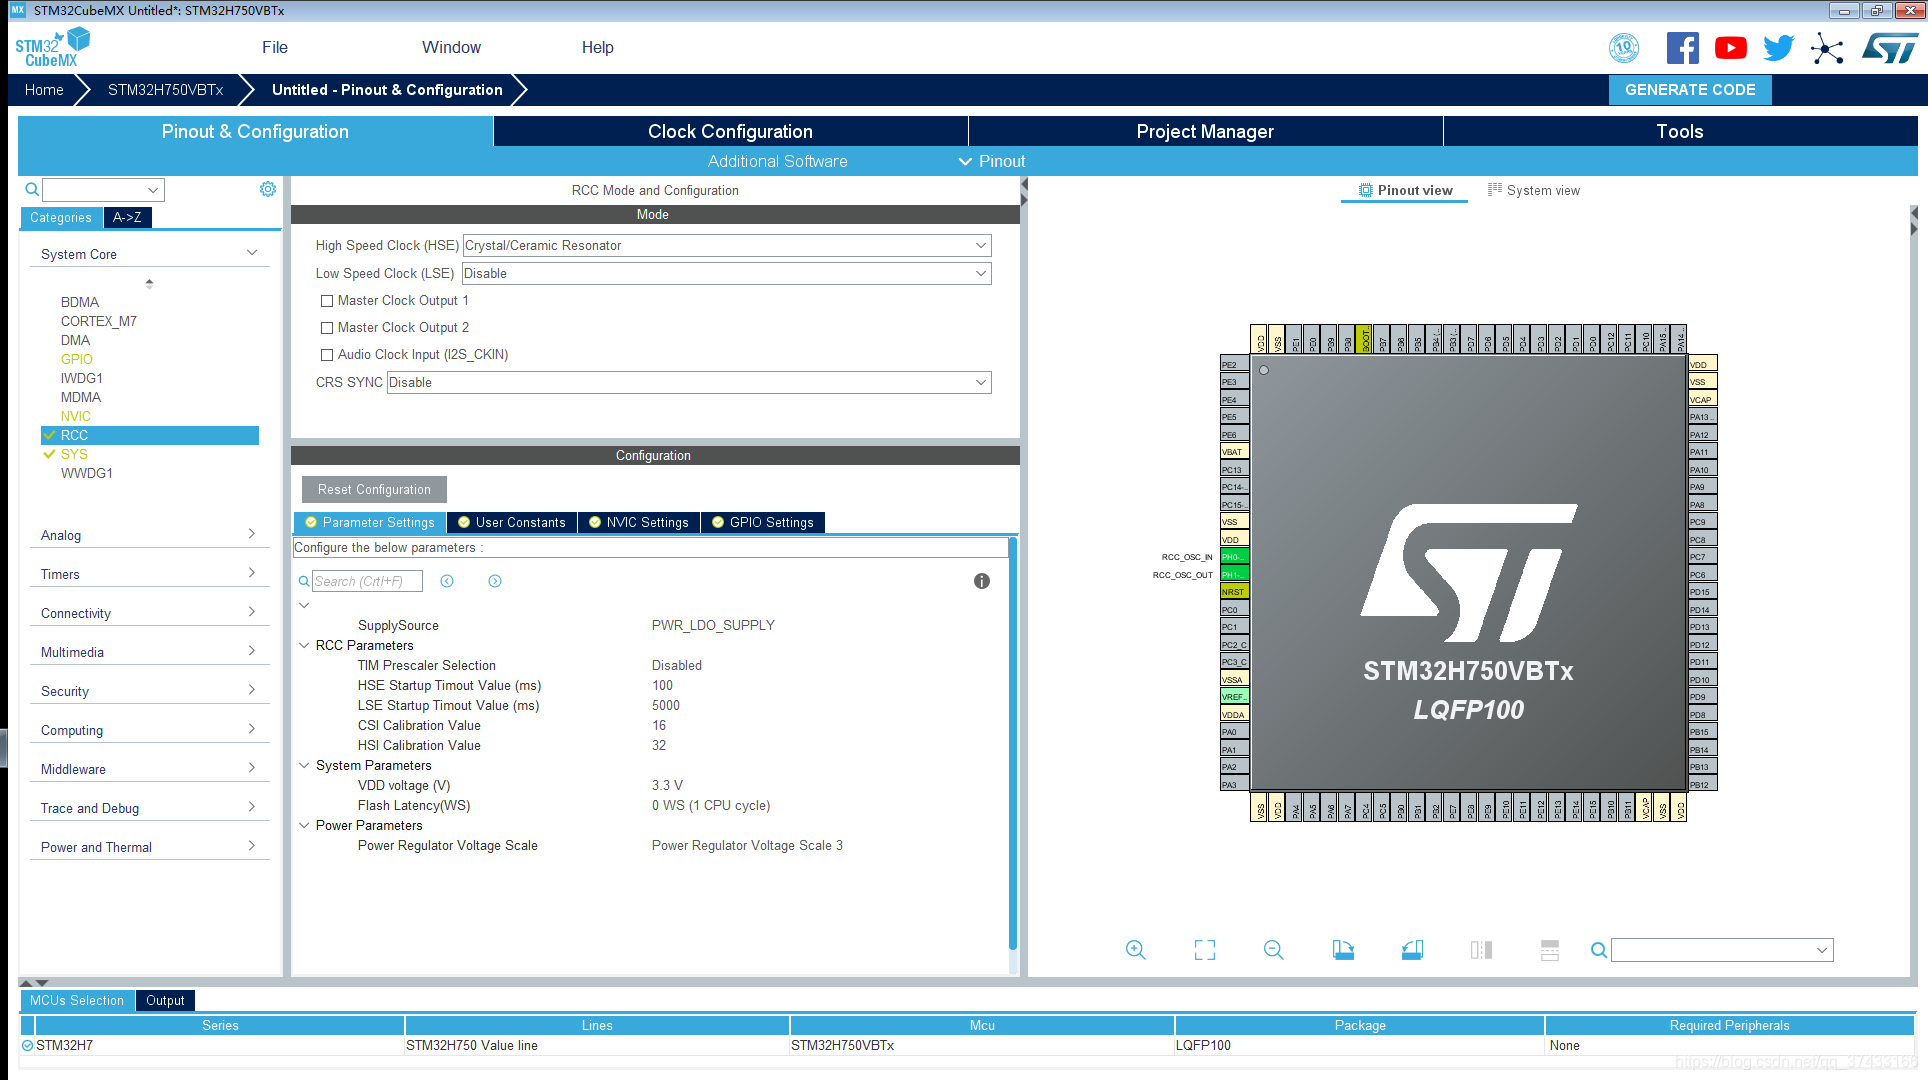This screenshot has height=1080, width=1928.
Task: Switch to Clock Configuration tab
Action: pyautogui.click(x=730, y=131)
